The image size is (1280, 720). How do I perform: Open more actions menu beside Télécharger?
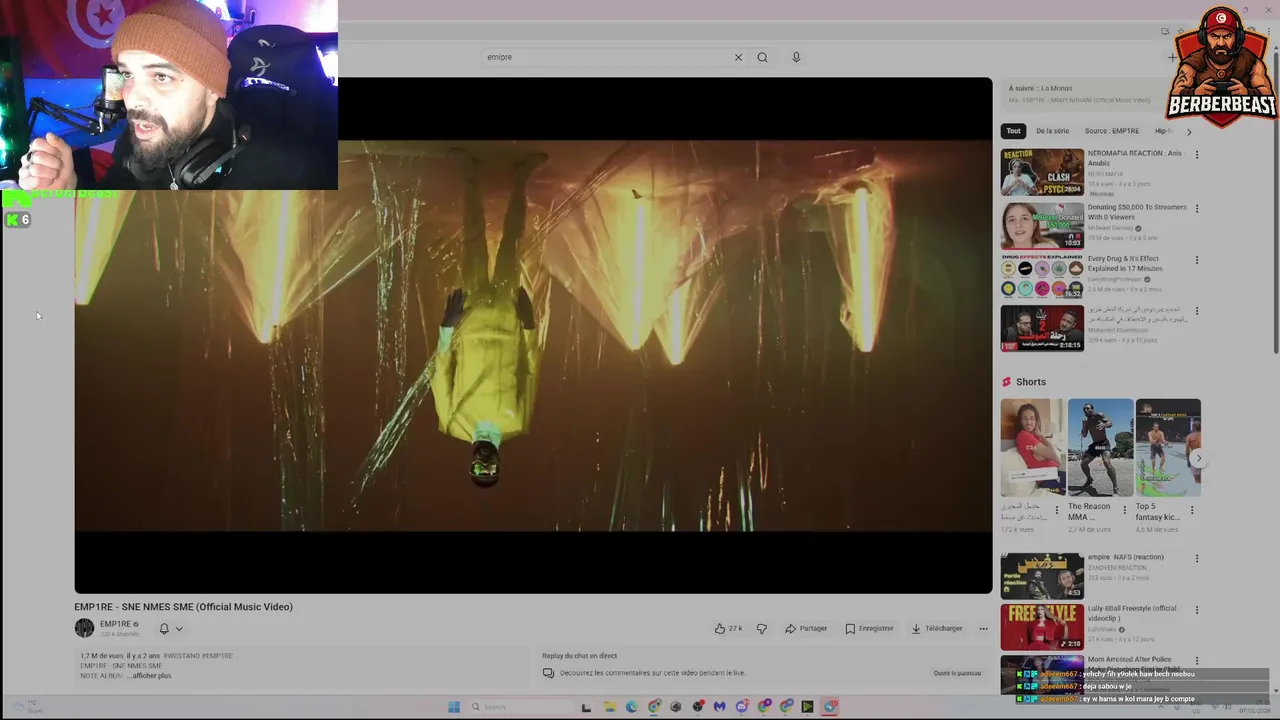tap(983, 628)
